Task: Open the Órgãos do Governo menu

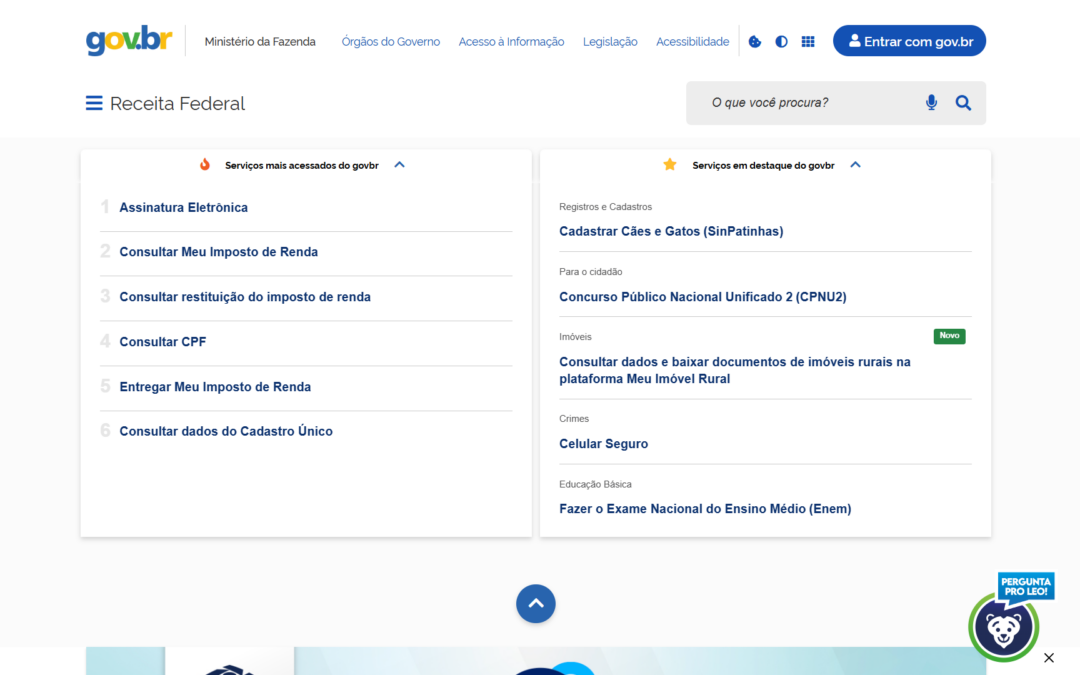Action: pyautogui.click(x=390, y=41)
